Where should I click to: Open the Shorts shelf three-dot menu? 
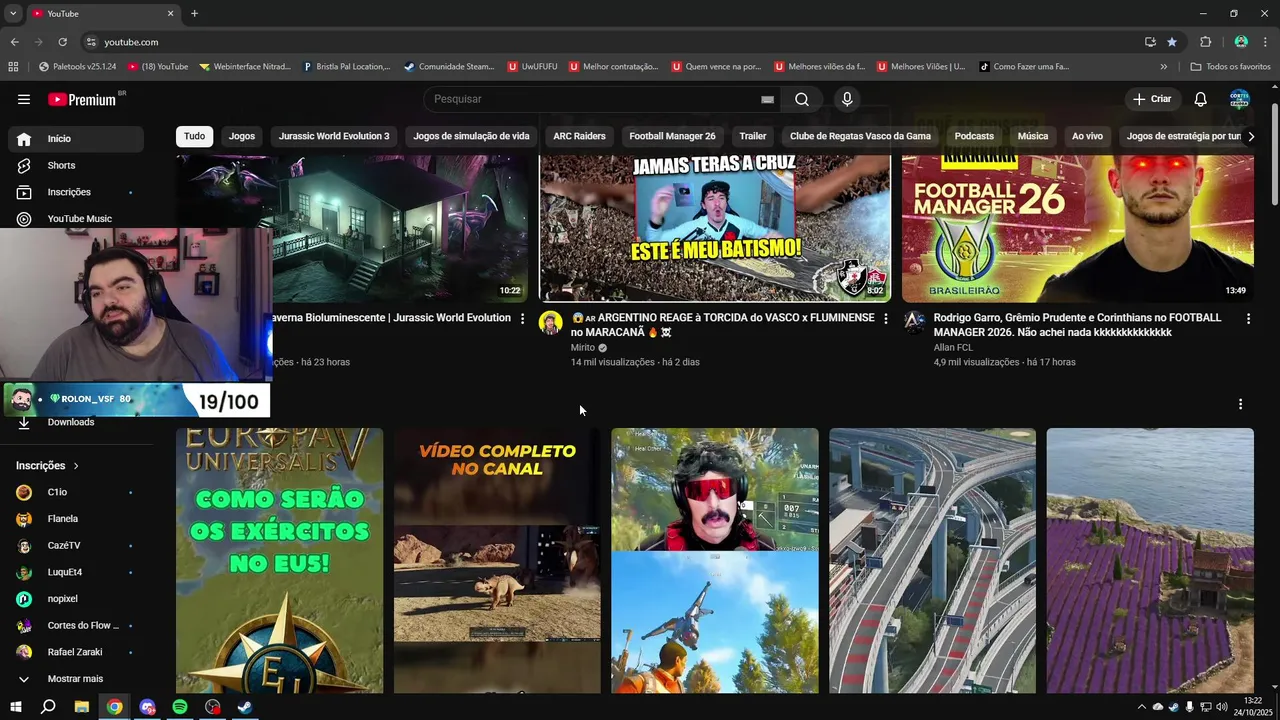pos(1240,404)
